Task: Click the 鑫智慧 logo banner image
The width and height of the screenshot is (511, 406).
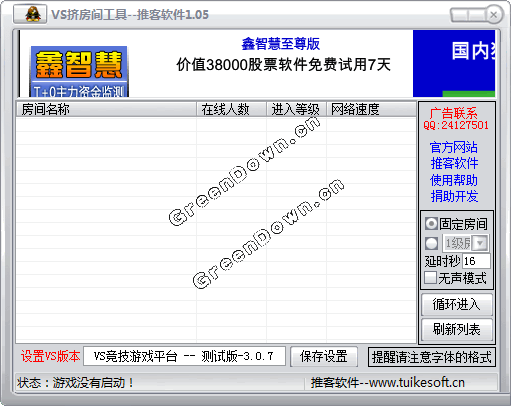Action: [x=79, y=71]
